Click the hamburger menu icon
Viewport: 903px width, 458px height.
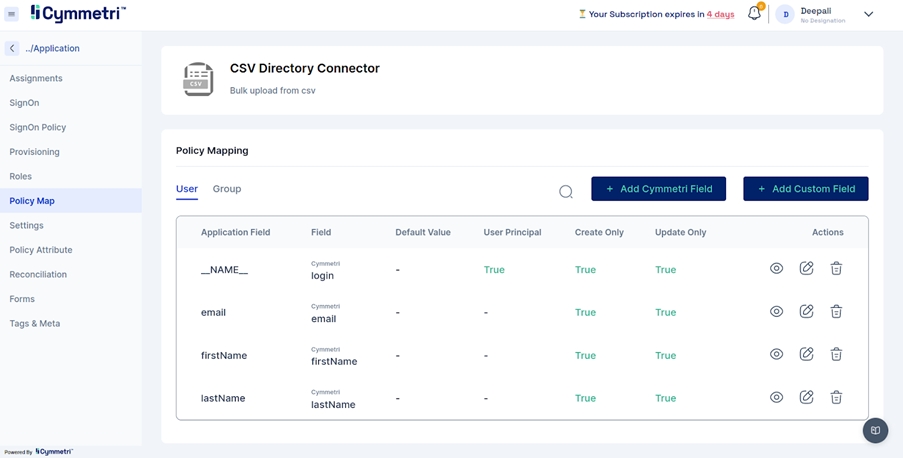[12, 14]
